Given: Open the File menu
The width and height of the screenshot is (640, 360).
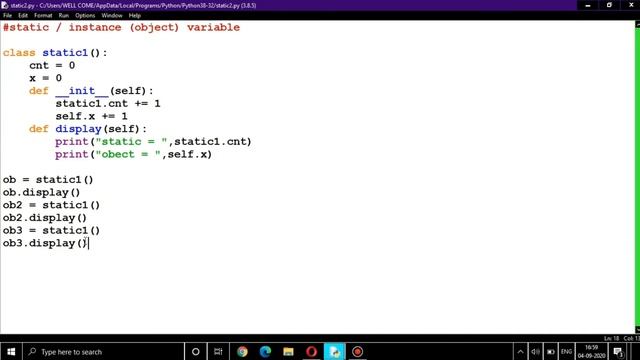Looking at the screenshot, I should [7, 16].
